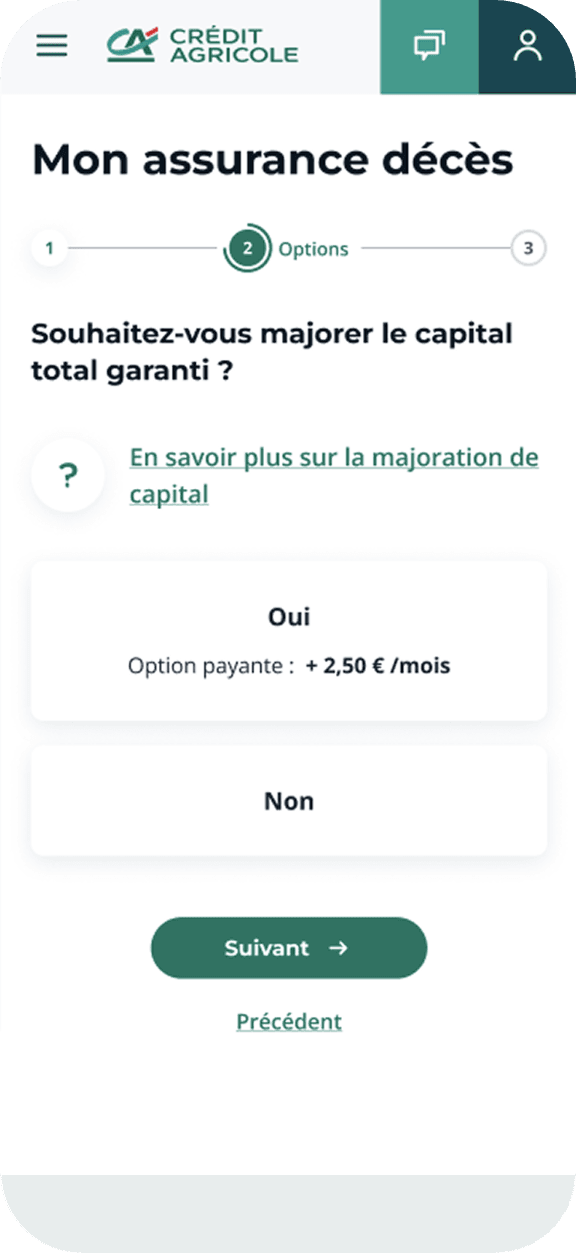Open the profile account icon
Viewport: 576px width, 1253px height.
pyautogui.click(x=528, y=45)
